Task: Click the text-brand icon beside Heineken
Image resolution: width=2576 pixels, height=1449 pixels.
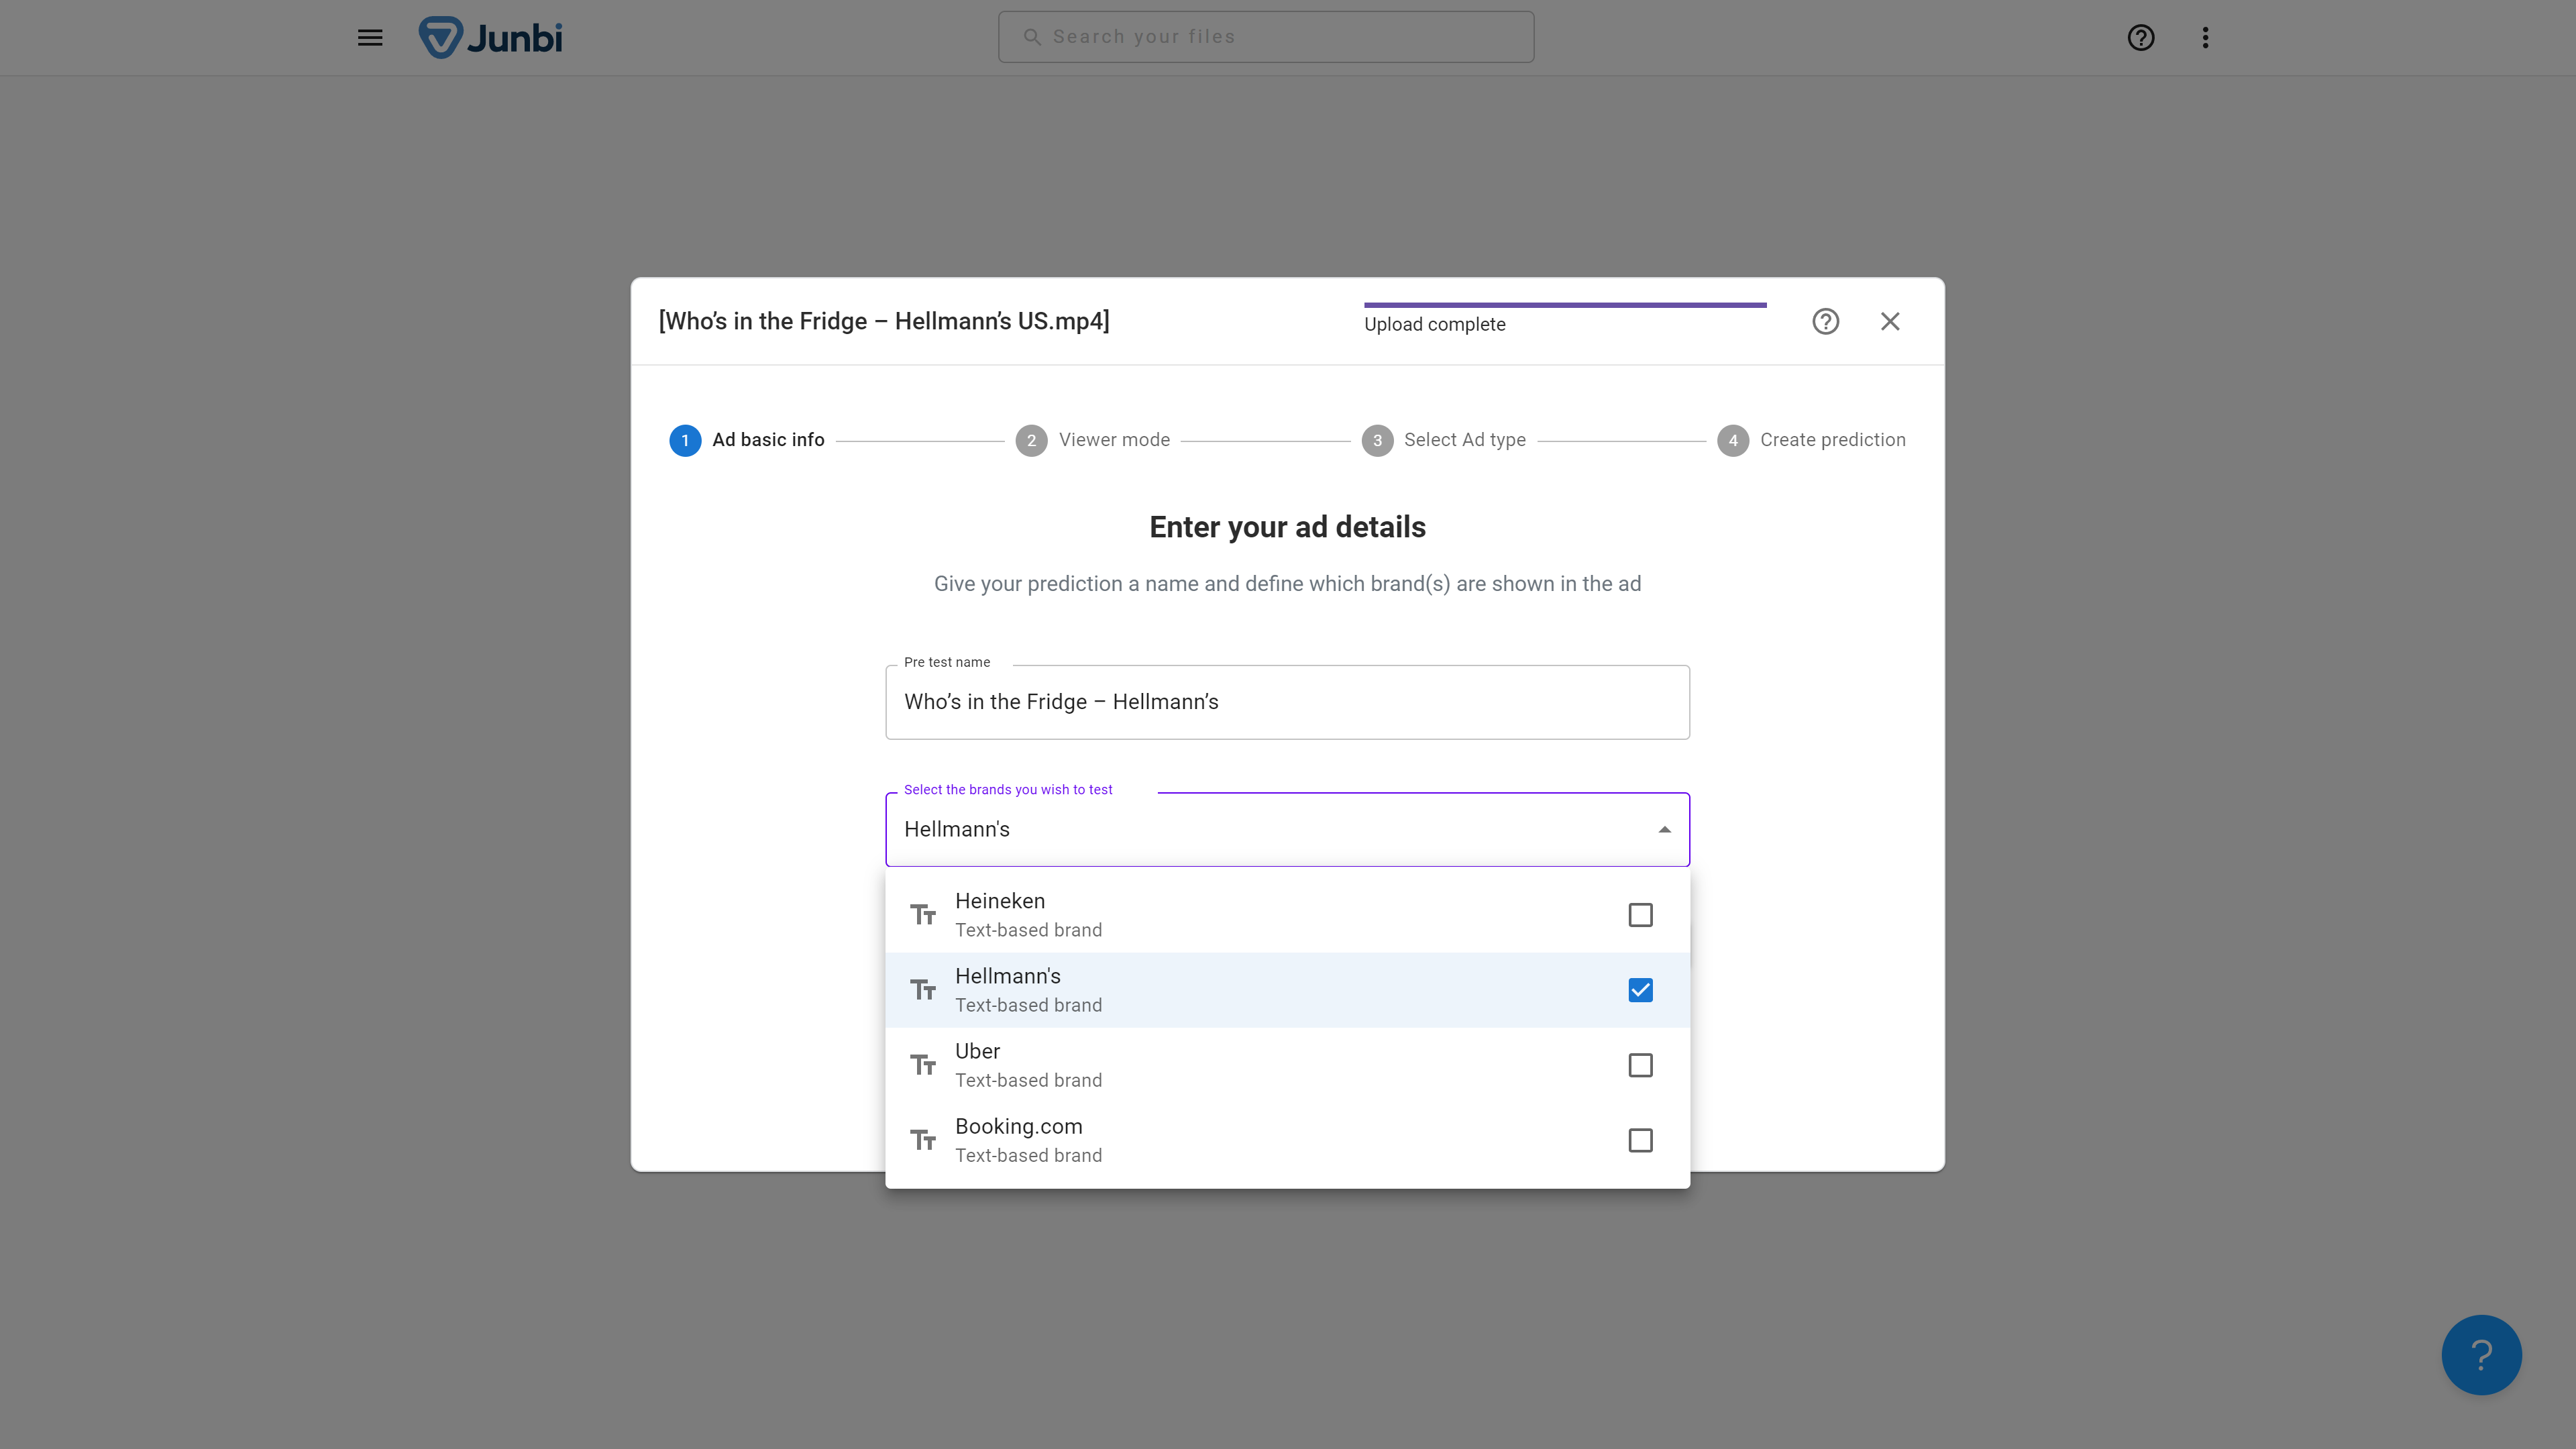Action: (x=923, y=914)
